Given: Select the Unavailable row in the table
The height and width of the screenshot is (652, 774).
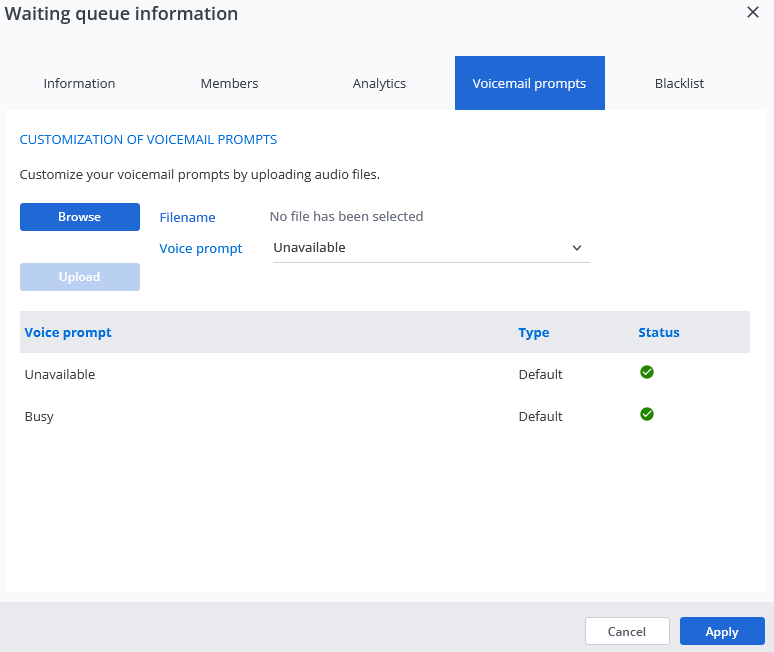Looking at the screenshot, I should pos(60,374).
